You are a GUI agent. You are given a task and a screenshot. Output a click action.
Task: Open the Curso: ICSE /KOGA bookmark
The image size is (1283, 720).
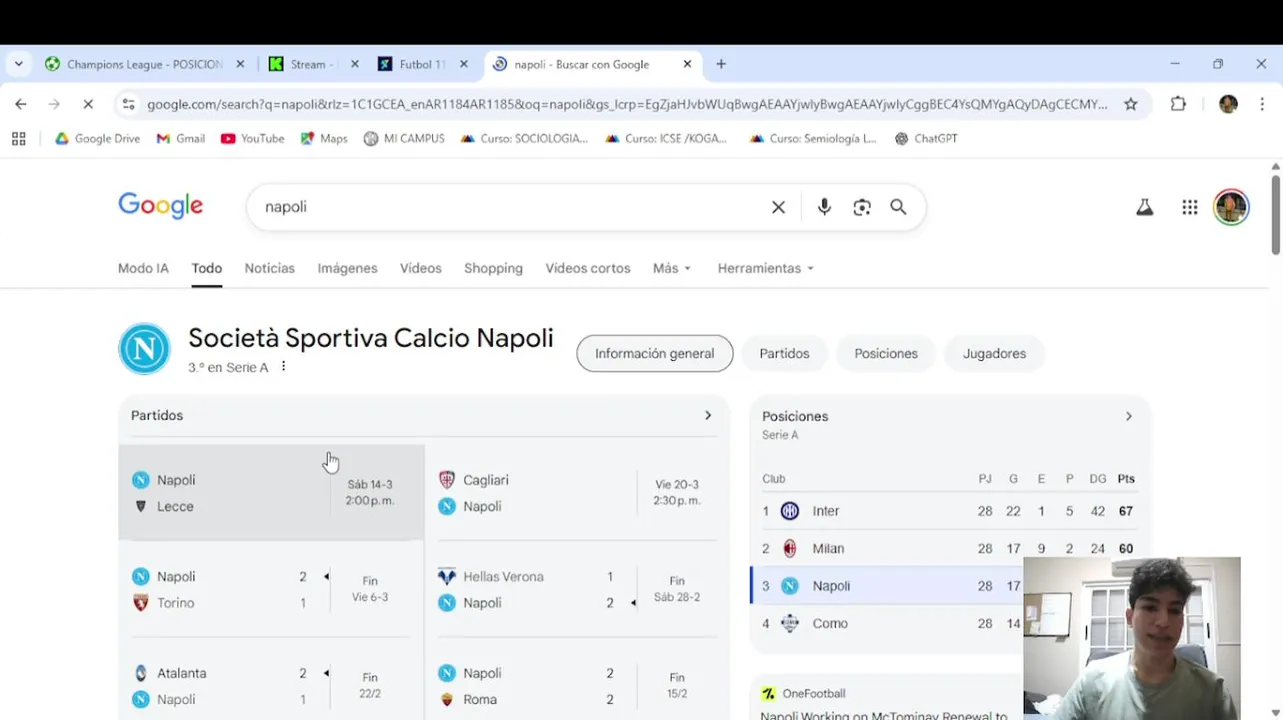(x=666, y=139)
